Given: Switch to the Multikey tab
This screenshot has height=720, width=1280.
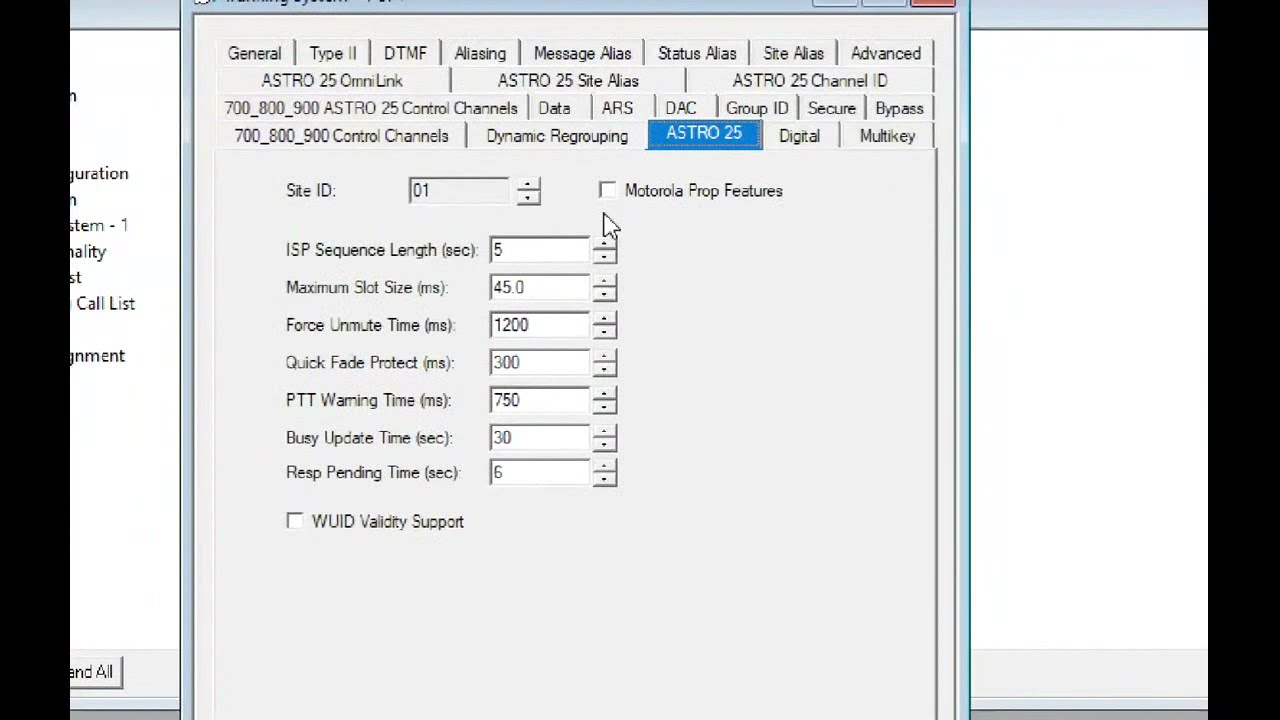Looking at the screenshot, I should point(887,136).
